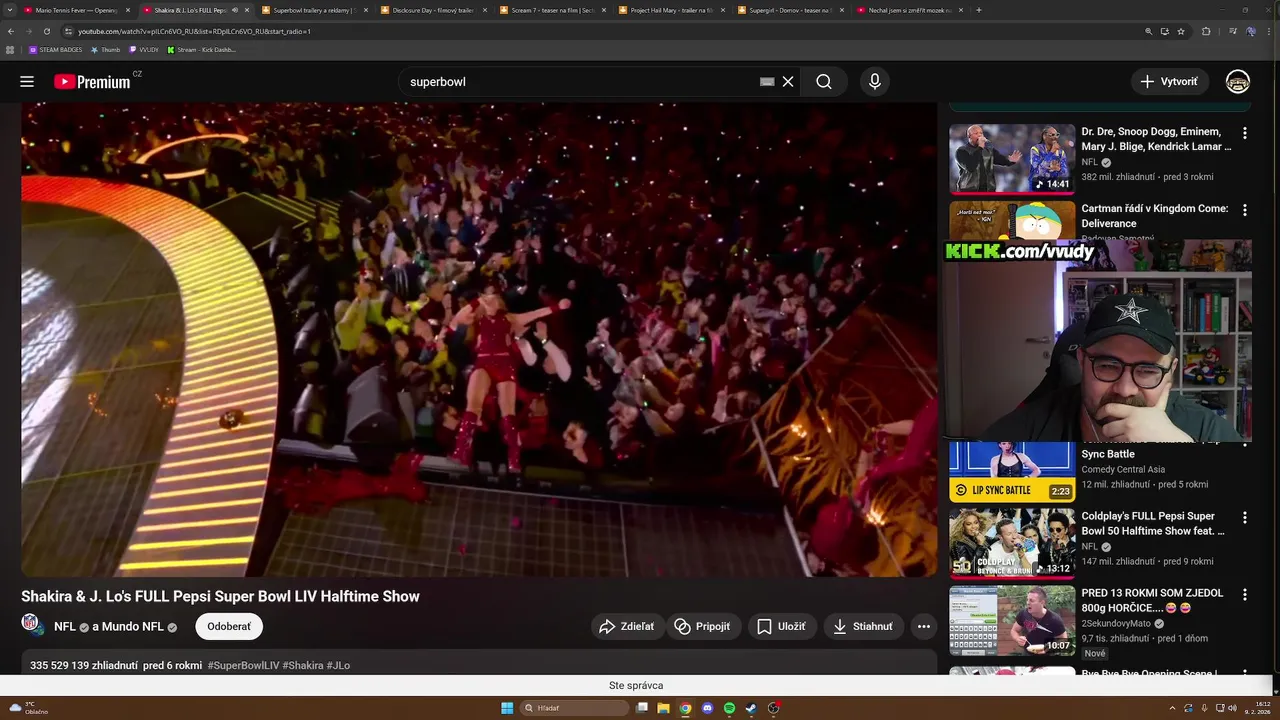The height and width of the screenshot is (720, 1280).
Task: Switch to Project Hail Mary trailer tab
Action: click(x=670, y=10)
